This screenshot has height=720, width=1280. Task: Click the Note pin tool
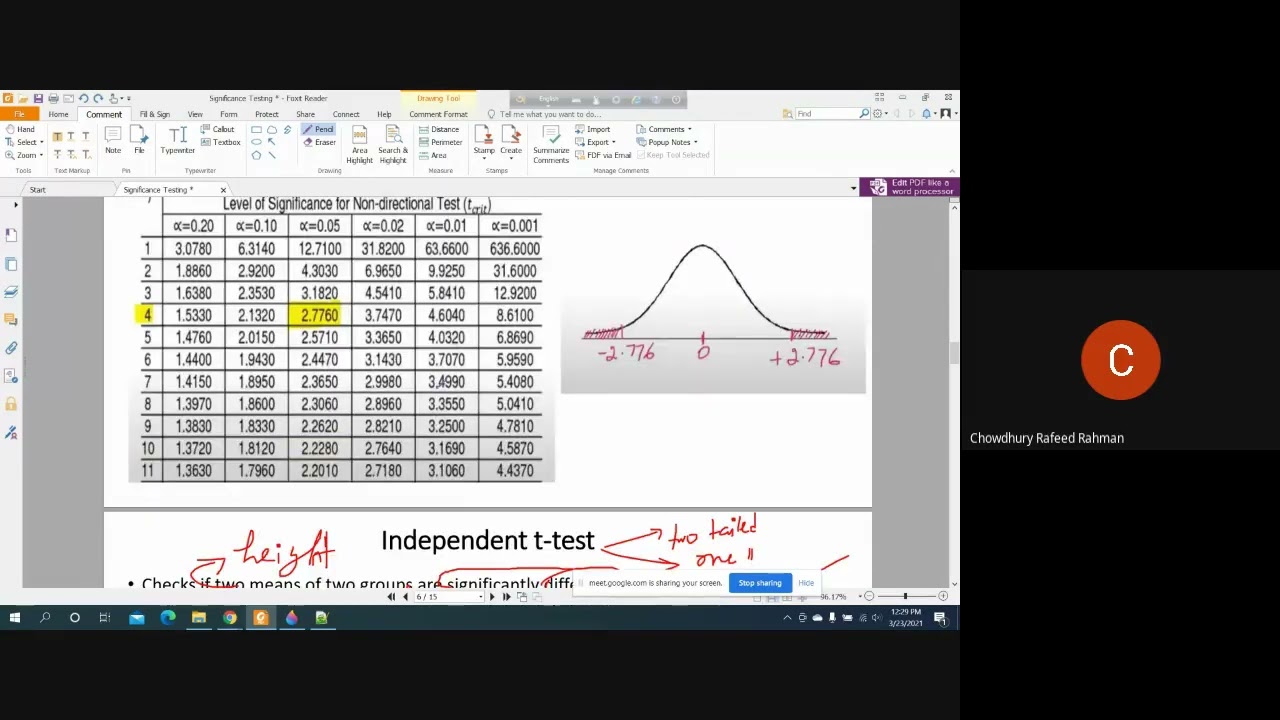click(113, 141)
